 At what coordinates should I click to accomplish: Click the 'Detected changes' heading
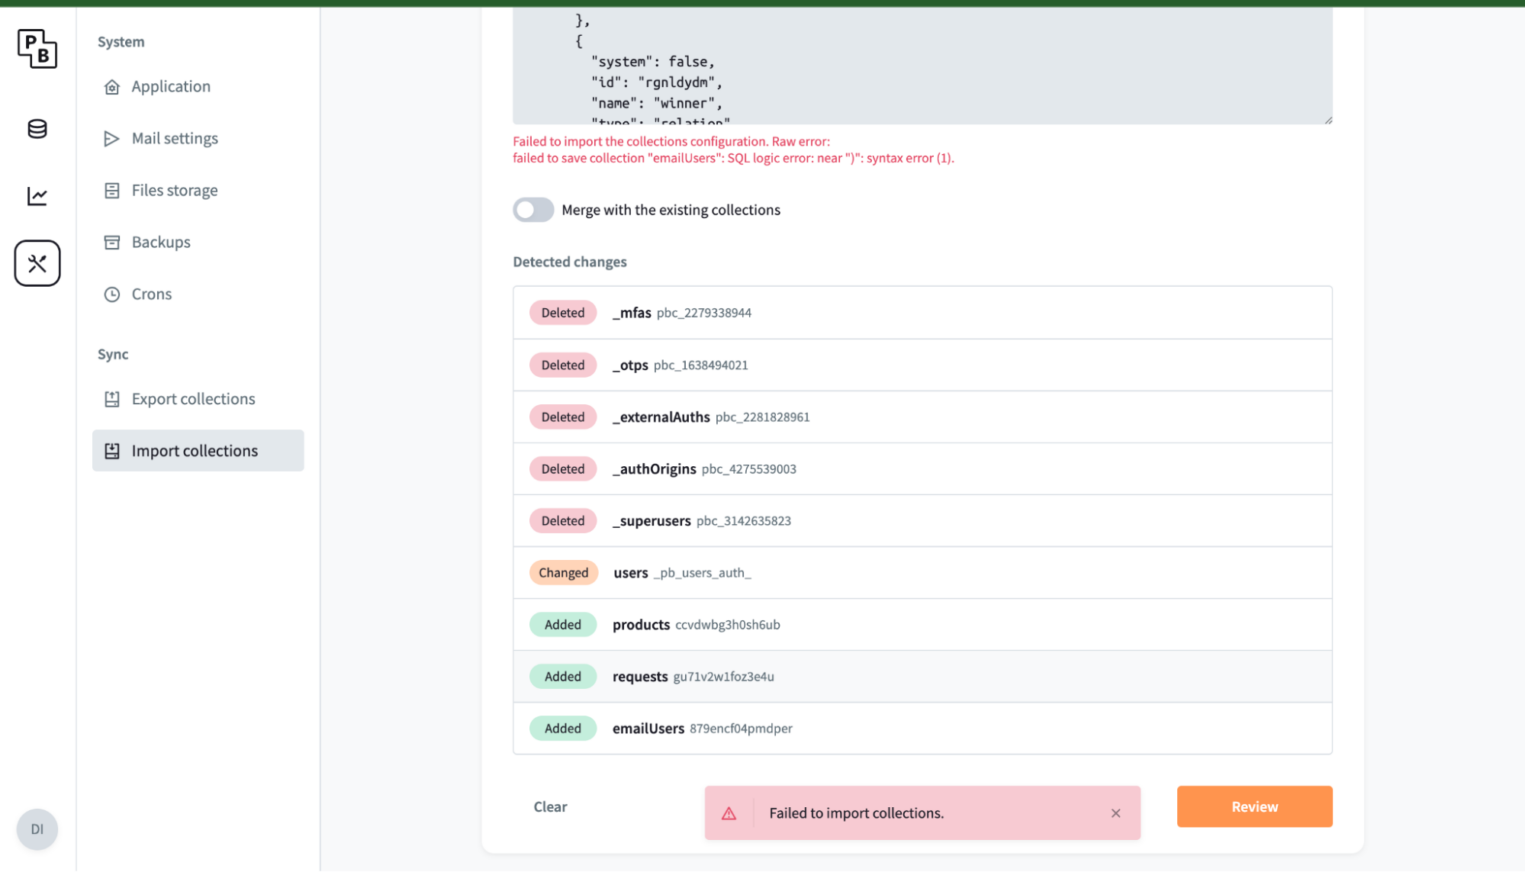click(570, 262)
